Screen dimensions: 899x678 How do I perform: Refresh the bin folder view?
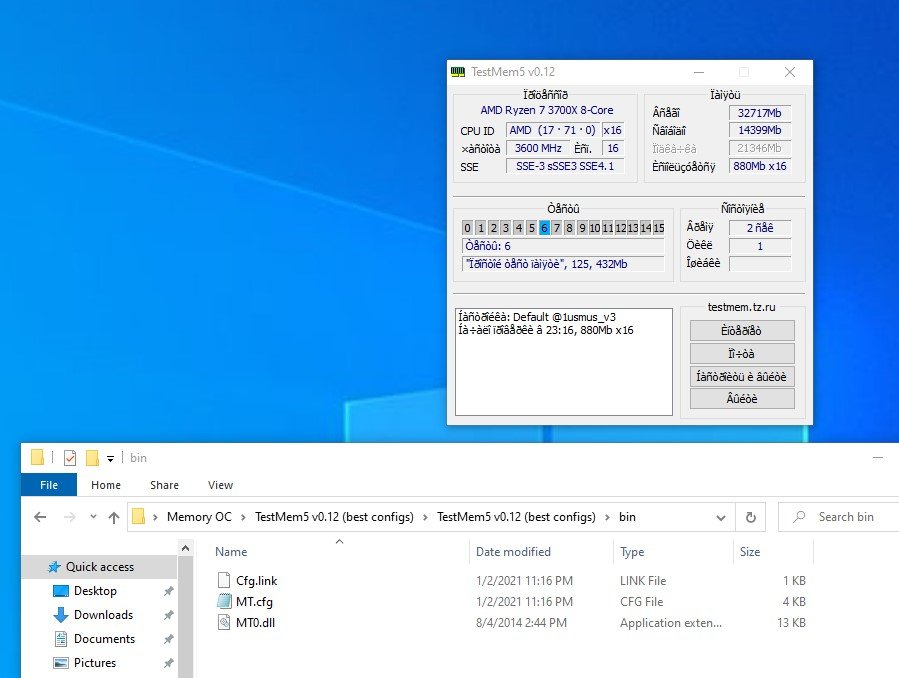point(750,517)
